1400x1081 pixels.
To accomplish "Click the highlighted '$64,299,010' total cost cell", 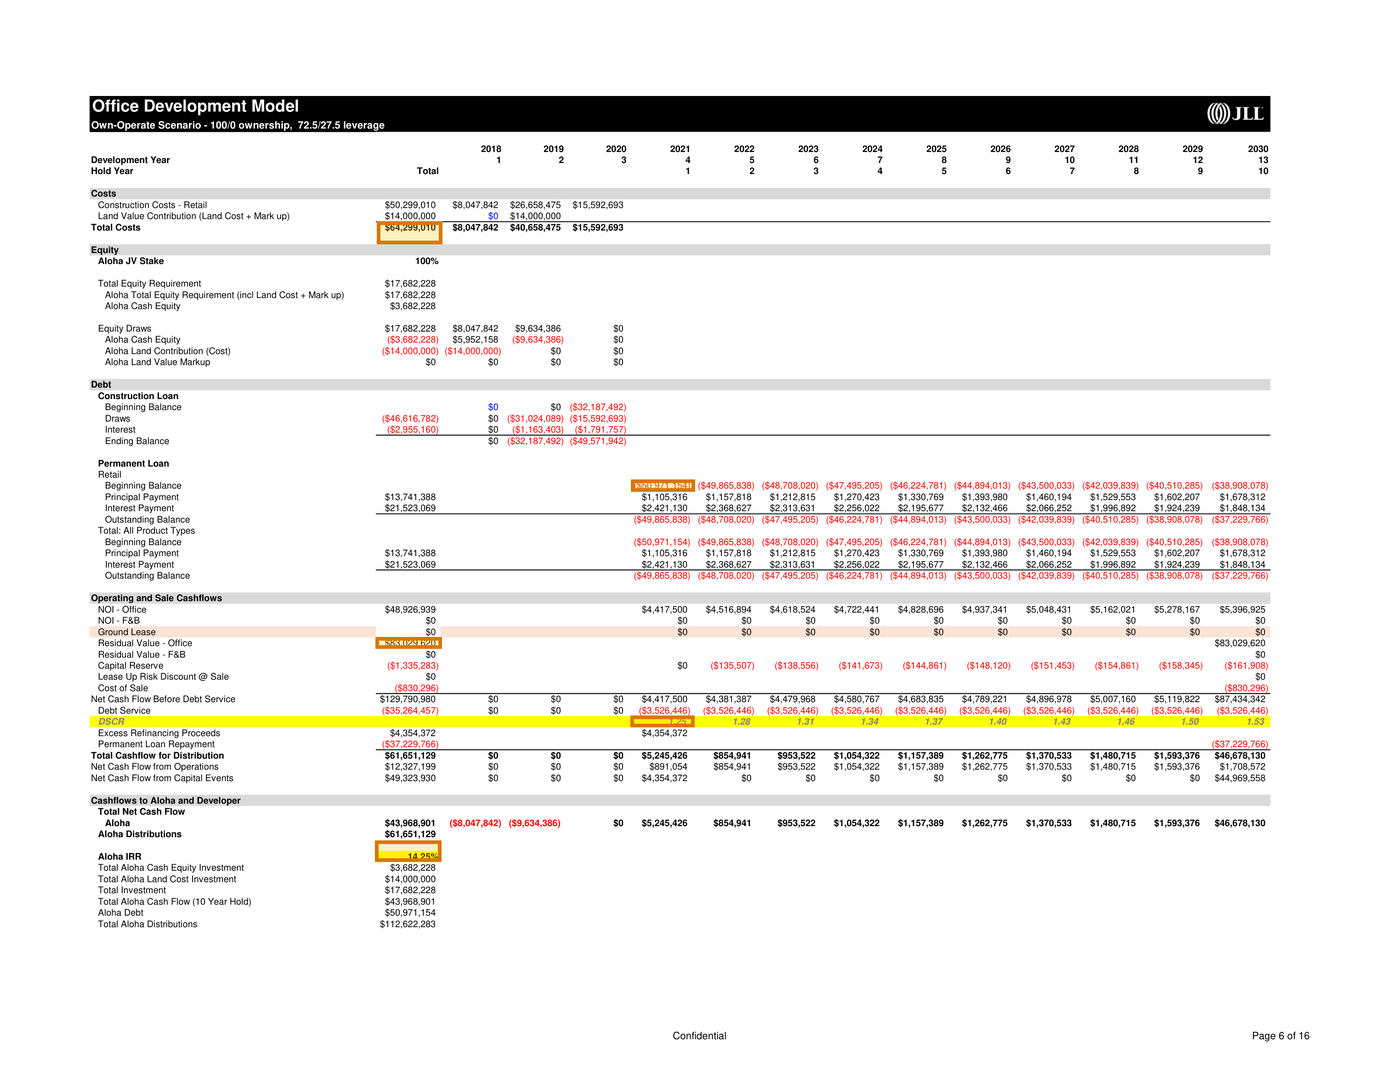I will click(409, 232).
